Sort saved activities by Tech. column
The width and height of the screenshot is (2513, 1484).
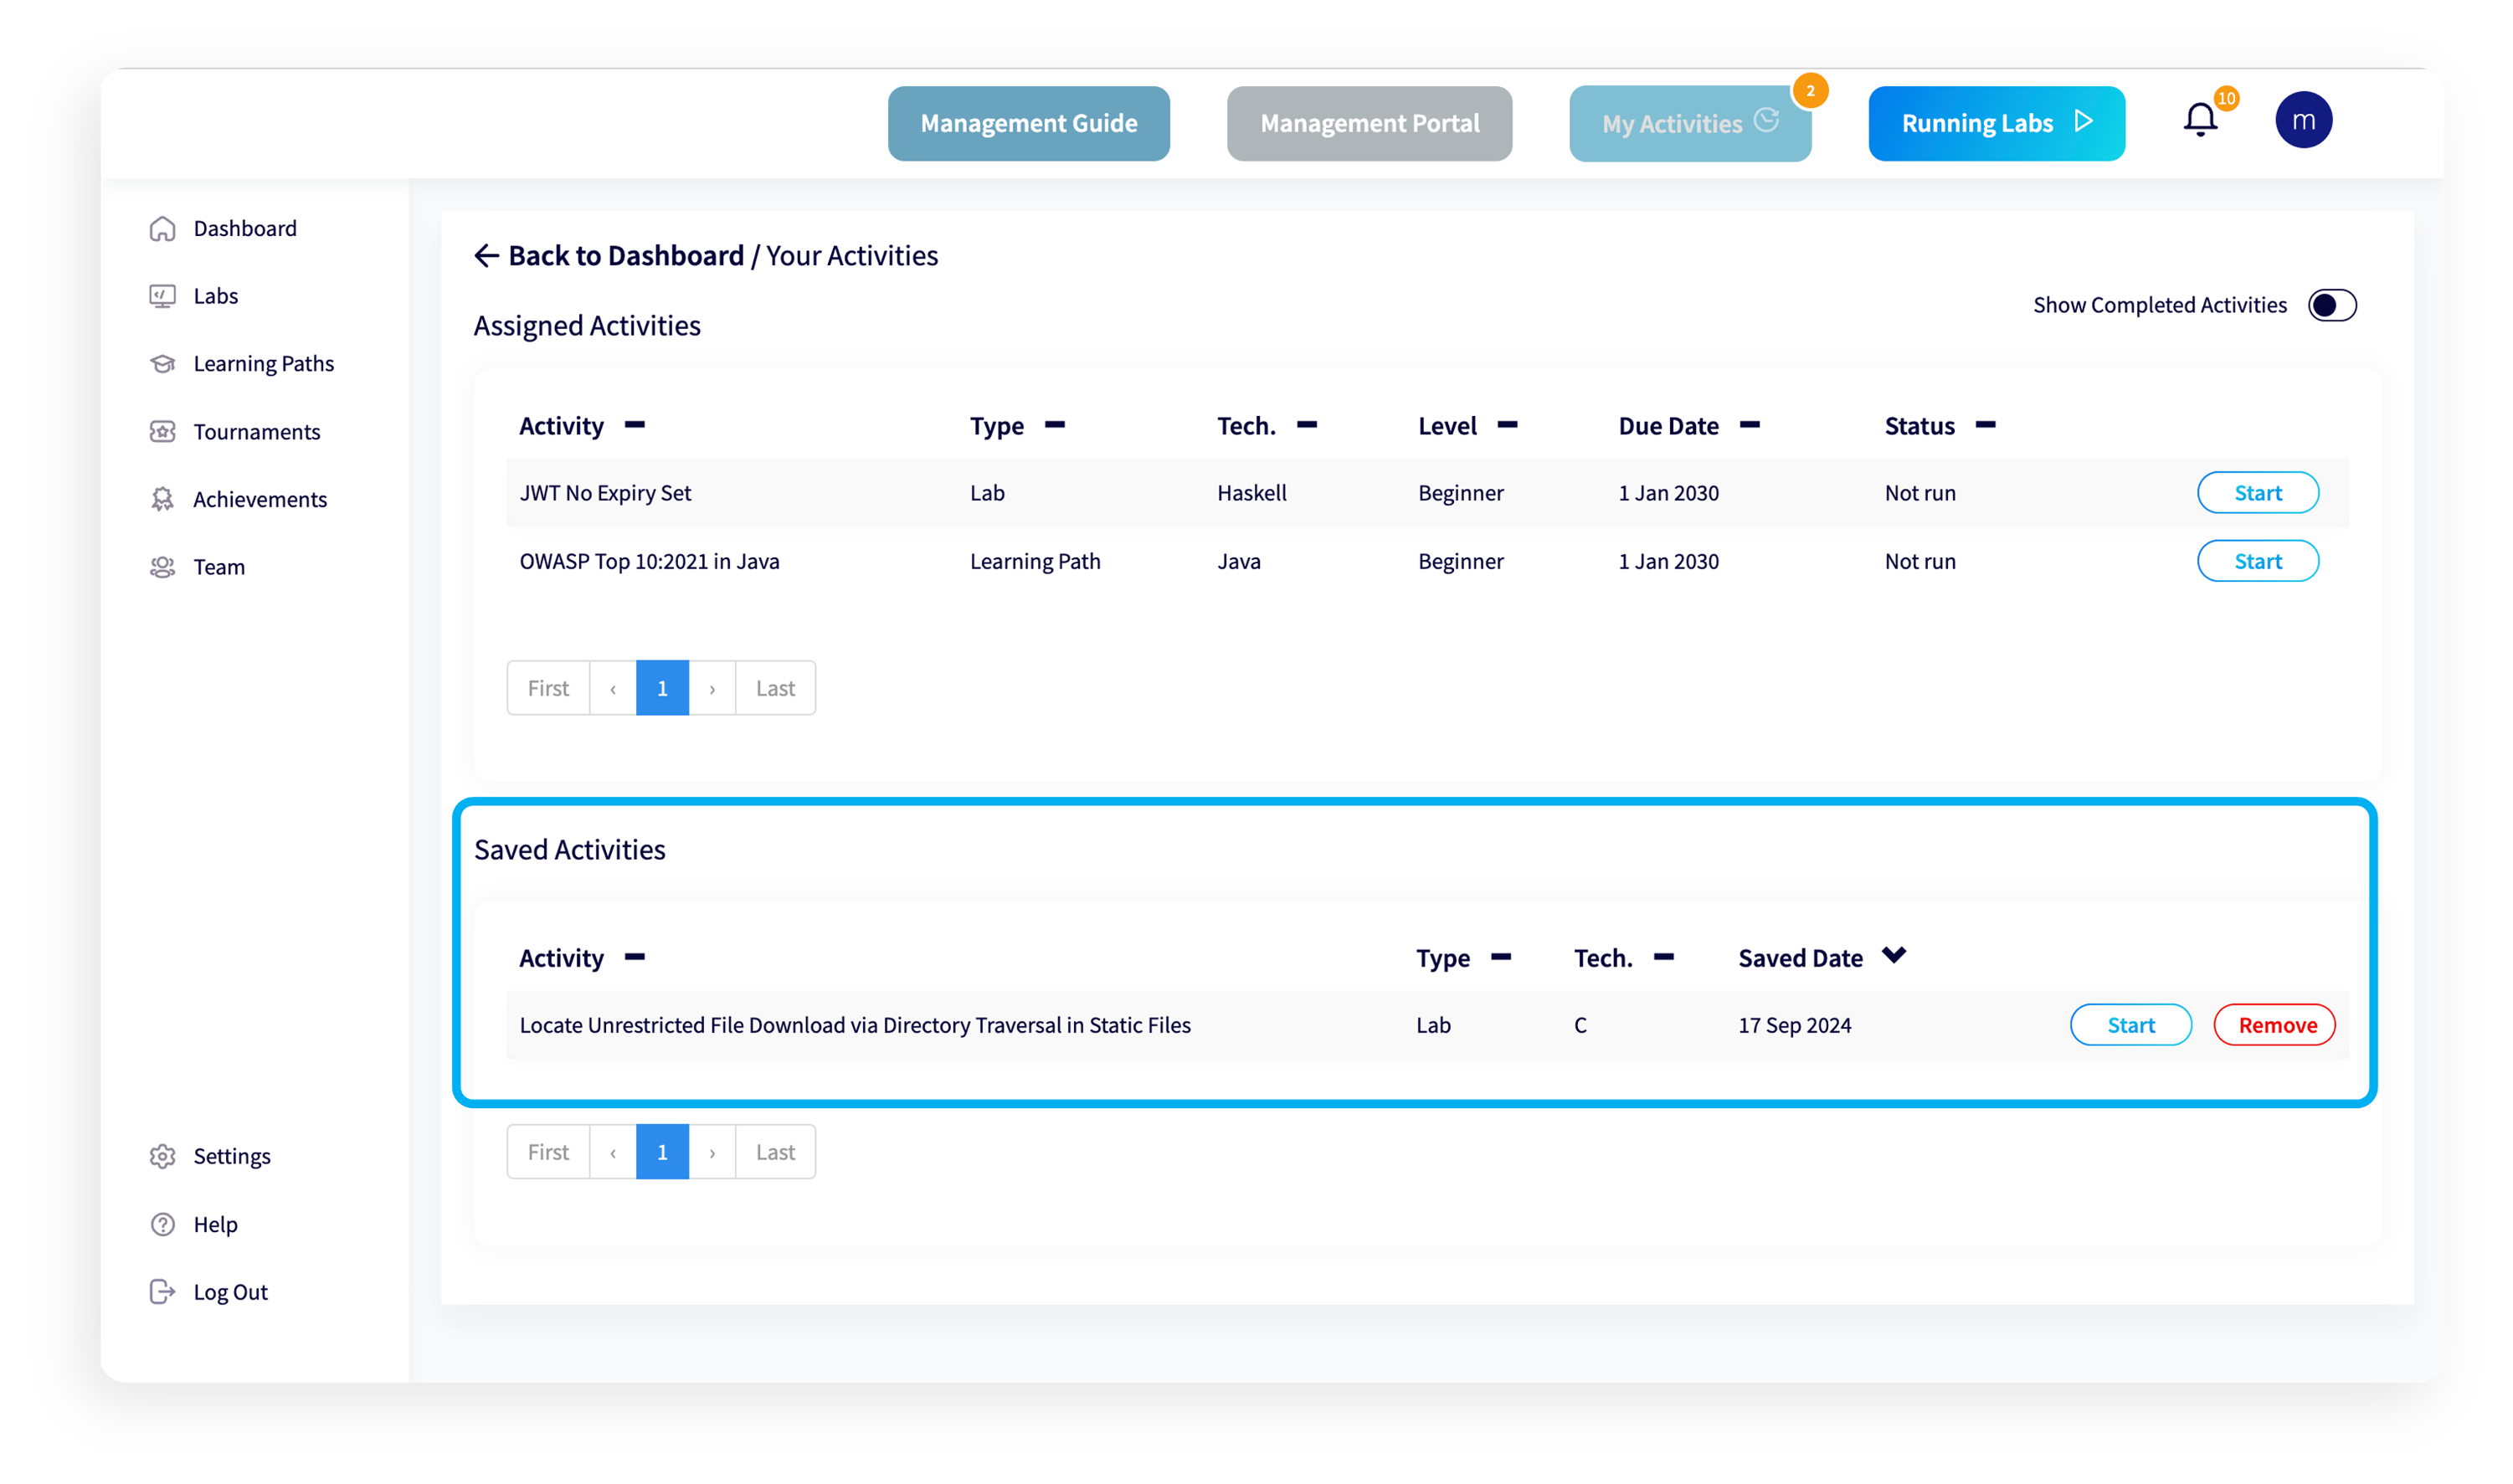tap(1664, 958)
